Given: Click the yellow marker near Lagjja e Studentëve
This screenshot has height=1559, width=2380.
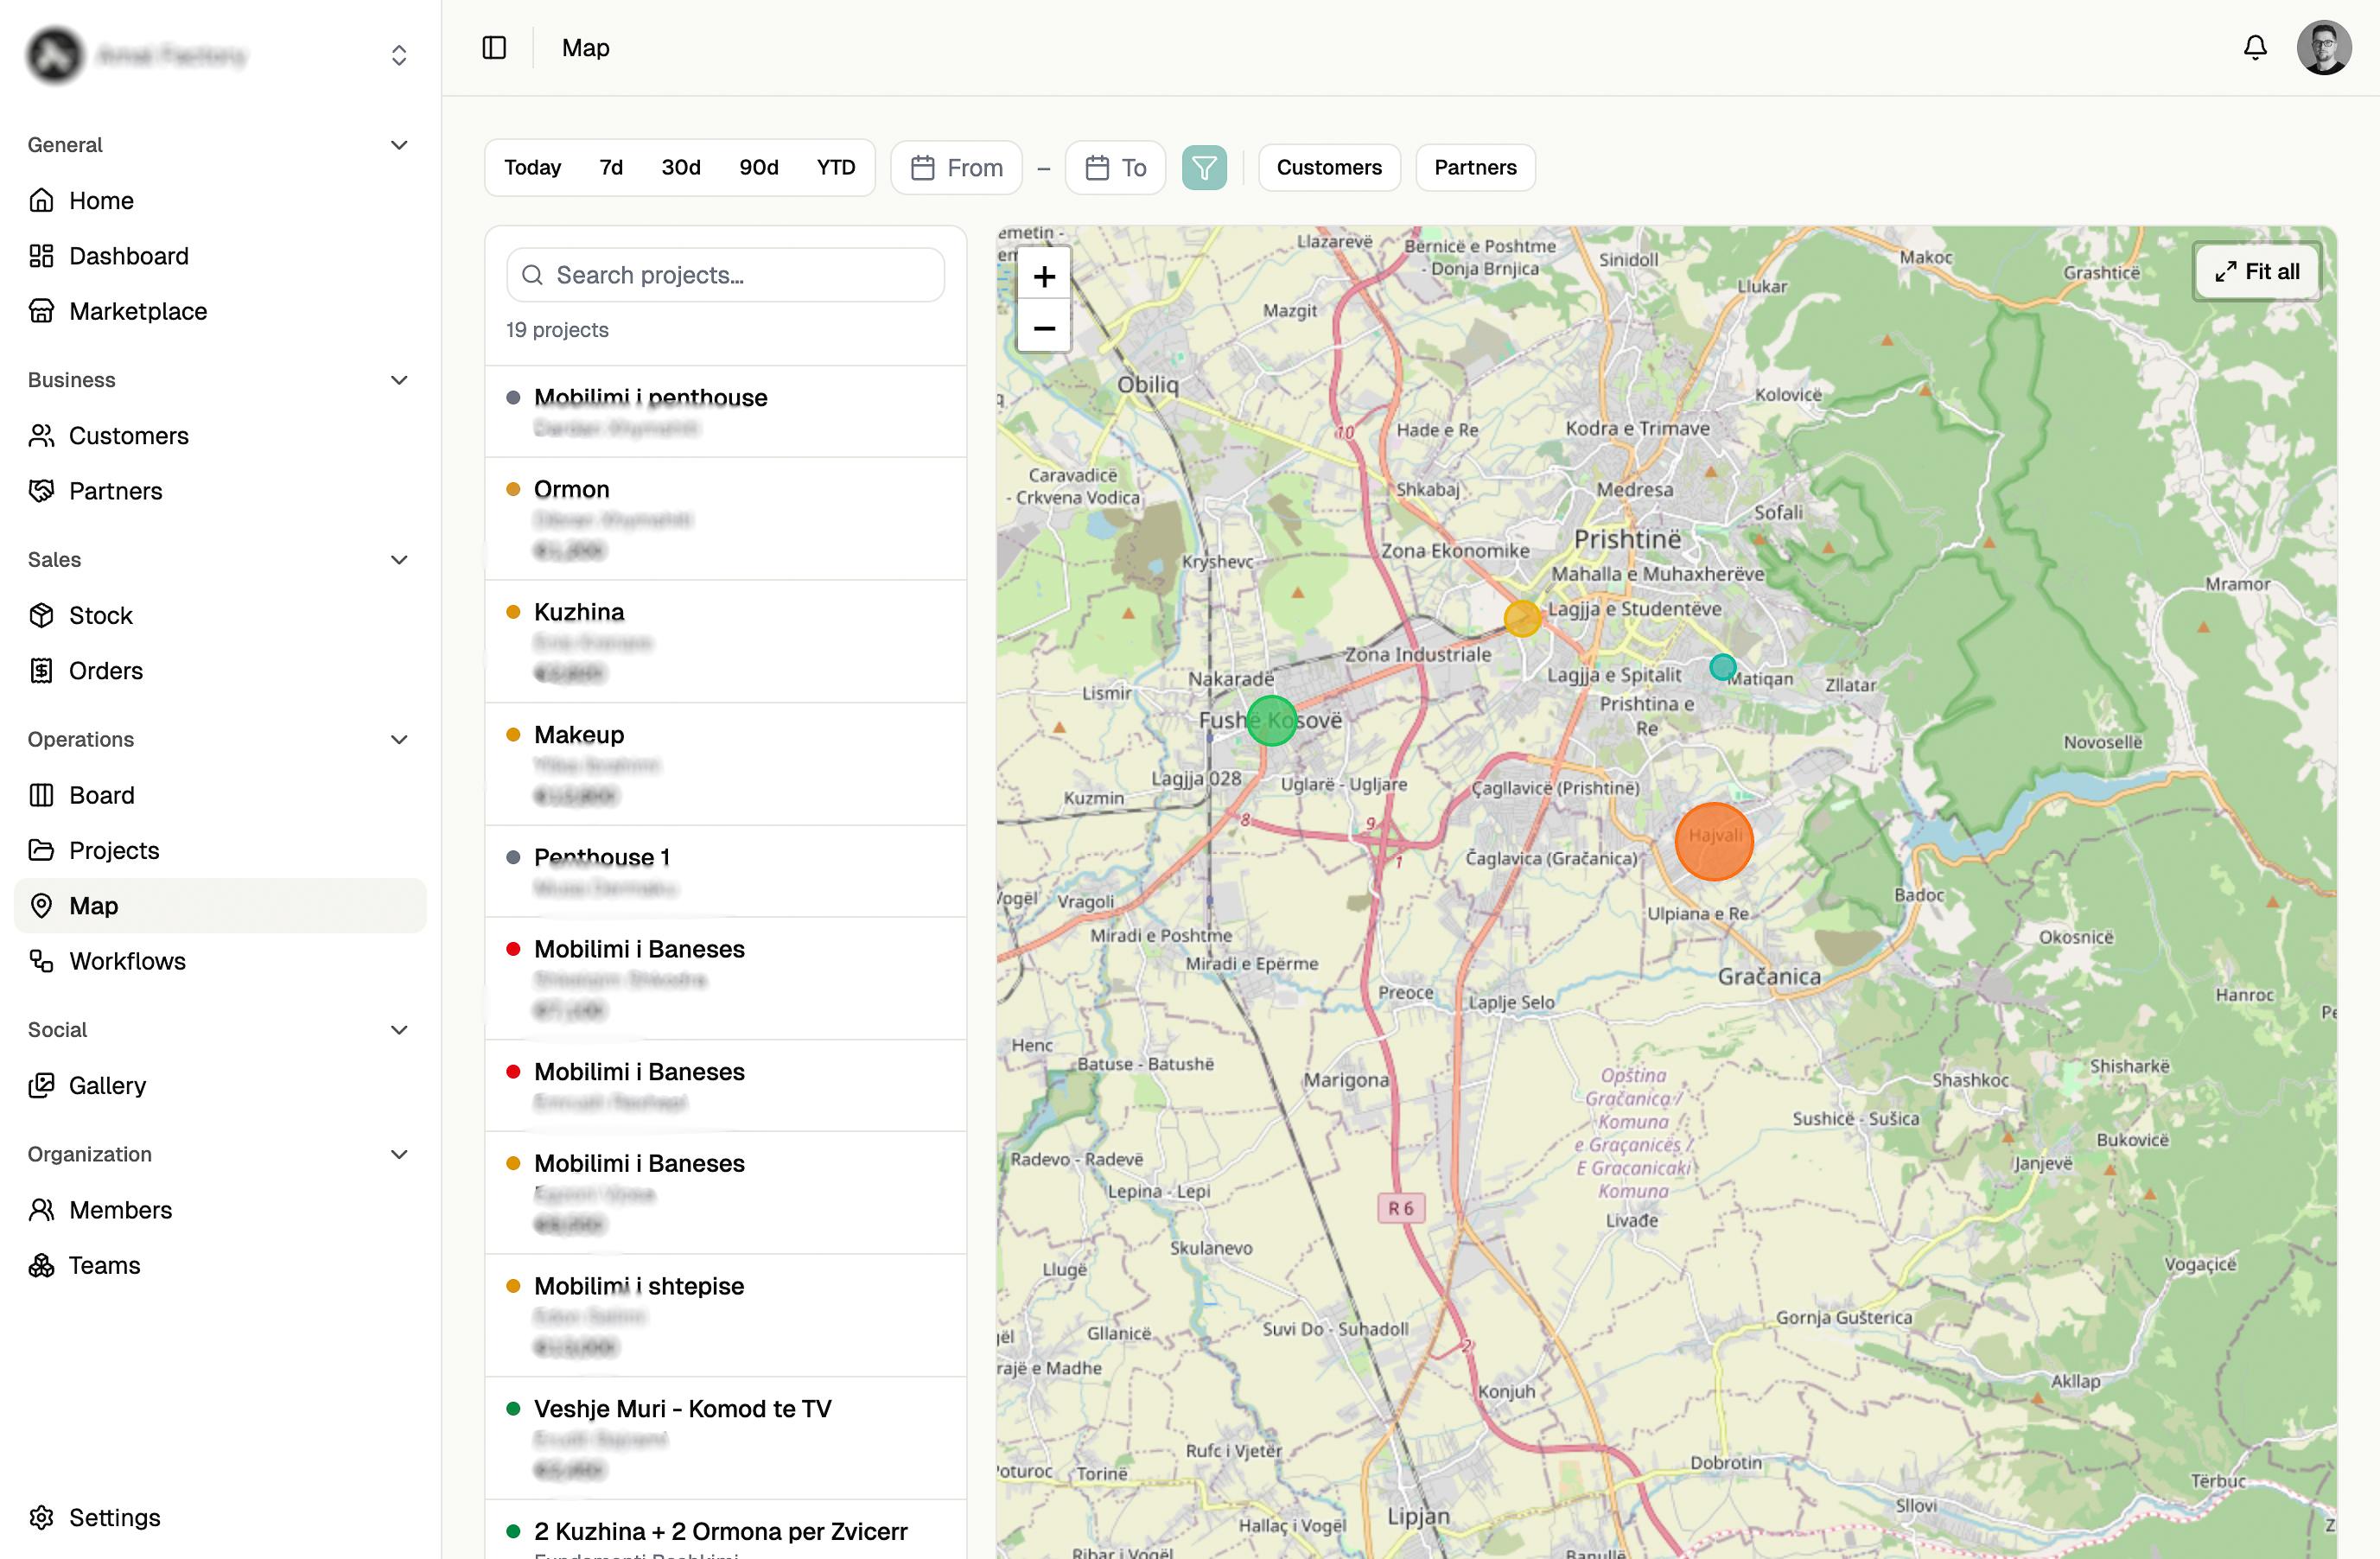Looking at the screenshot, I should pos(1522,618).
